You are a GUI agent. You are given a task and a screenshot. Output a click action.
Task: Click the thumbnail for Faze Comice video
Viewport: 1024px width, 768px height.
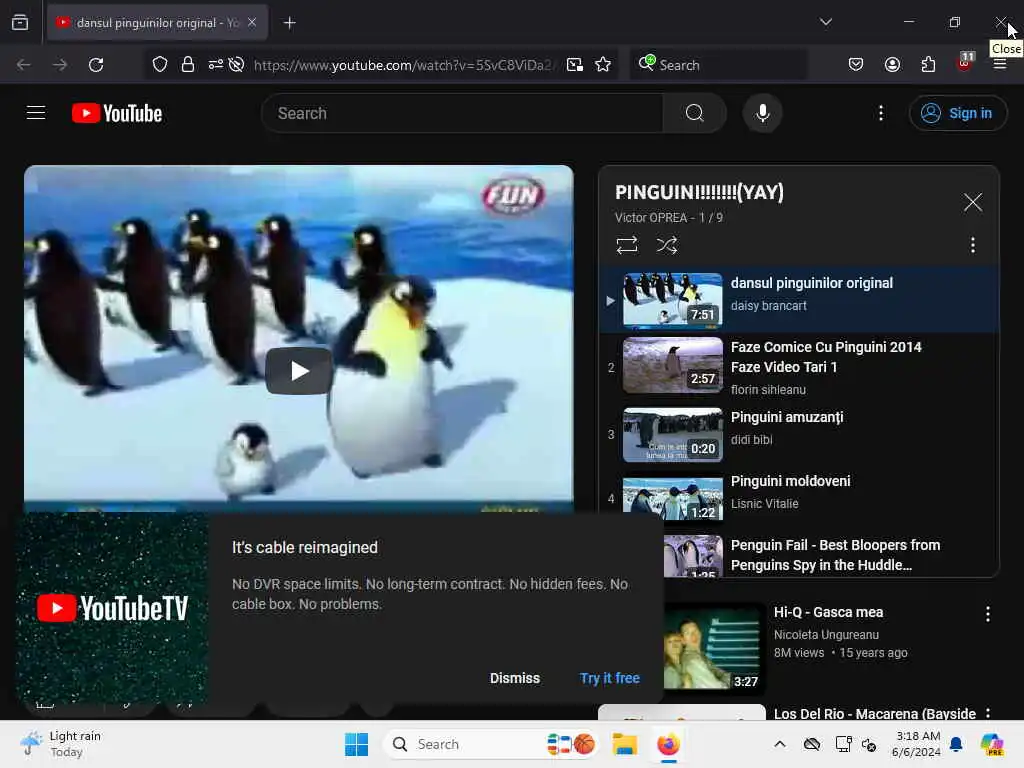click(x=673, y=365)
